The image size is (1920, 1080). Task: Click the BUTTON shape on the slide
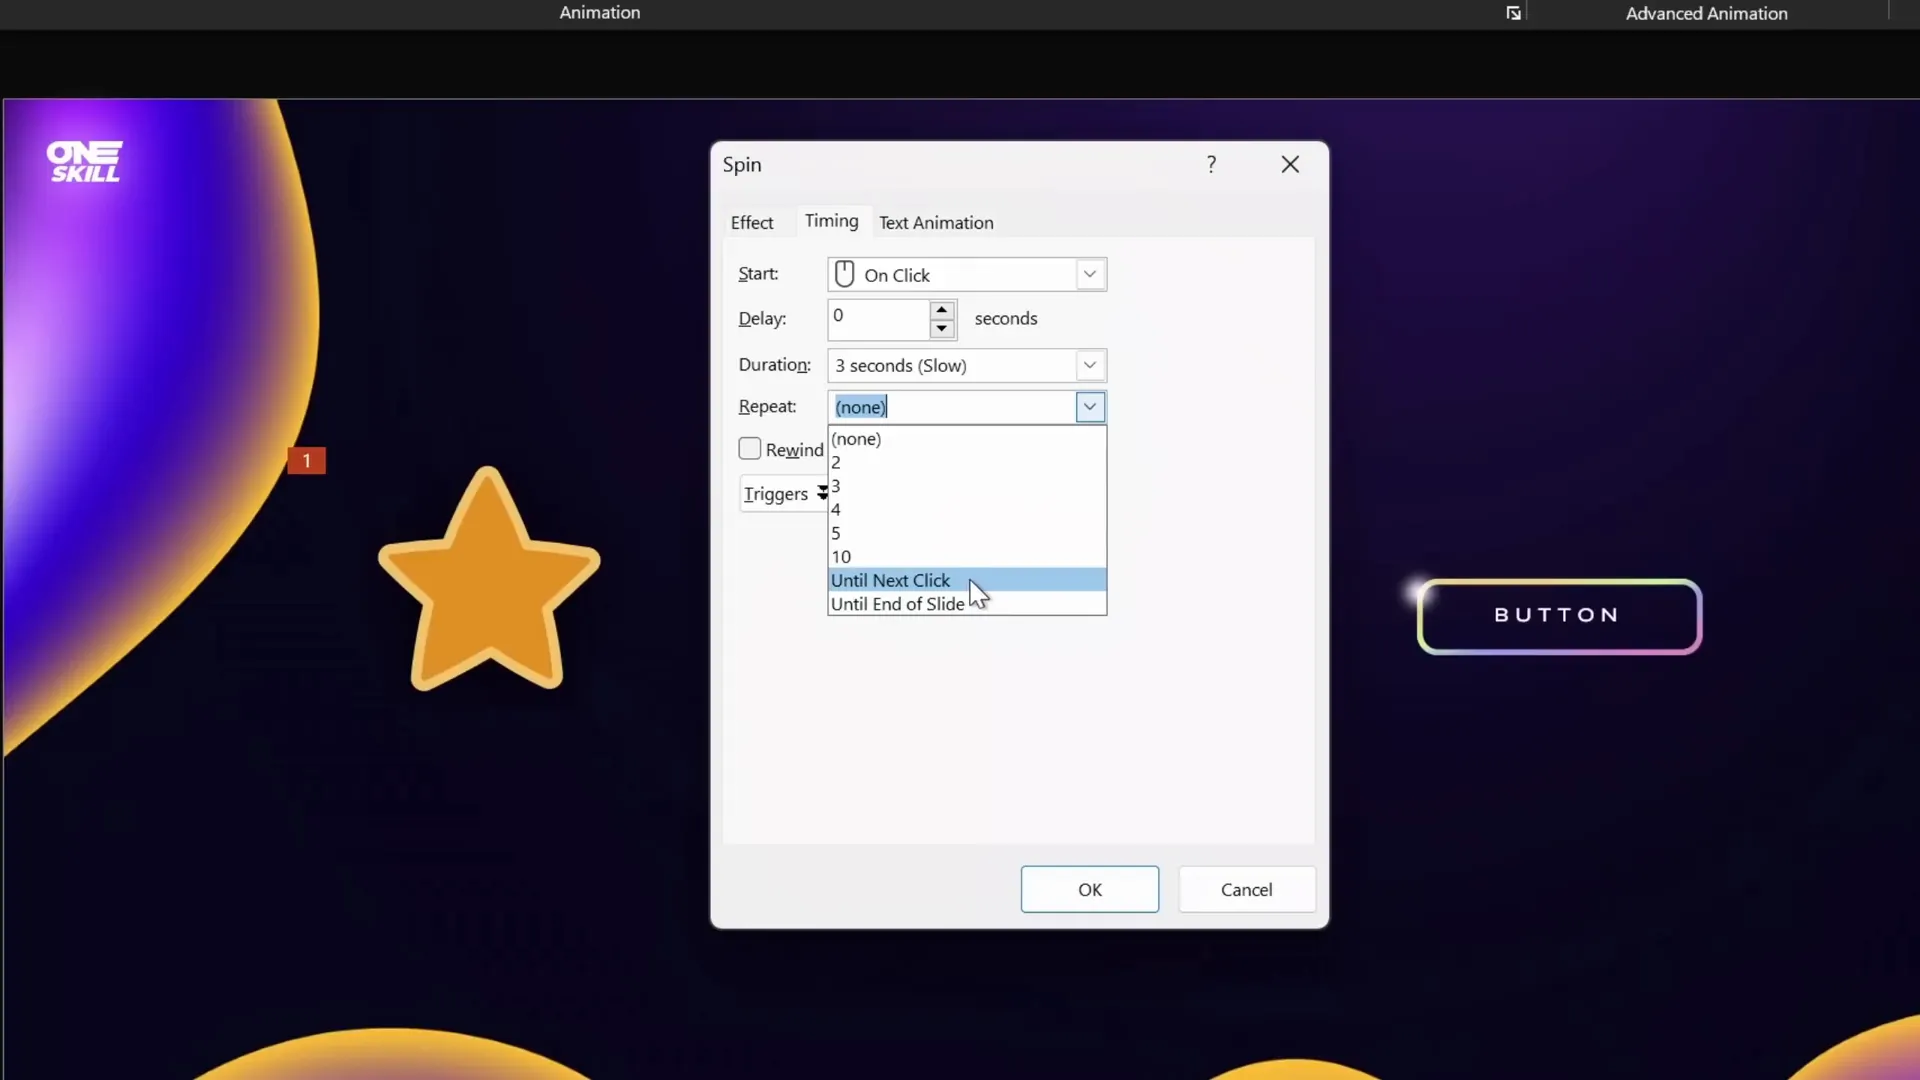1558,616
